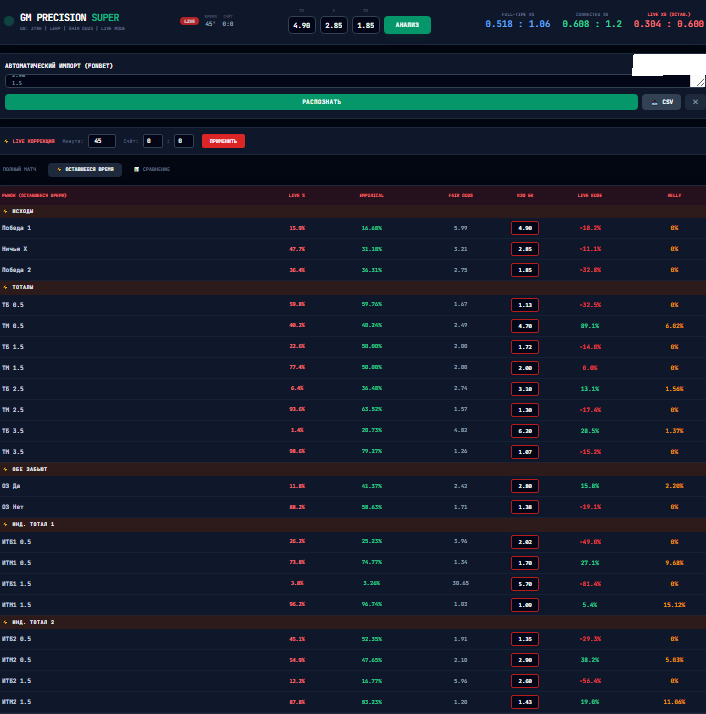
Task: Edit bookmaker odds in ИТБ2 1.5 row
Action: click(x=525, y=681)
